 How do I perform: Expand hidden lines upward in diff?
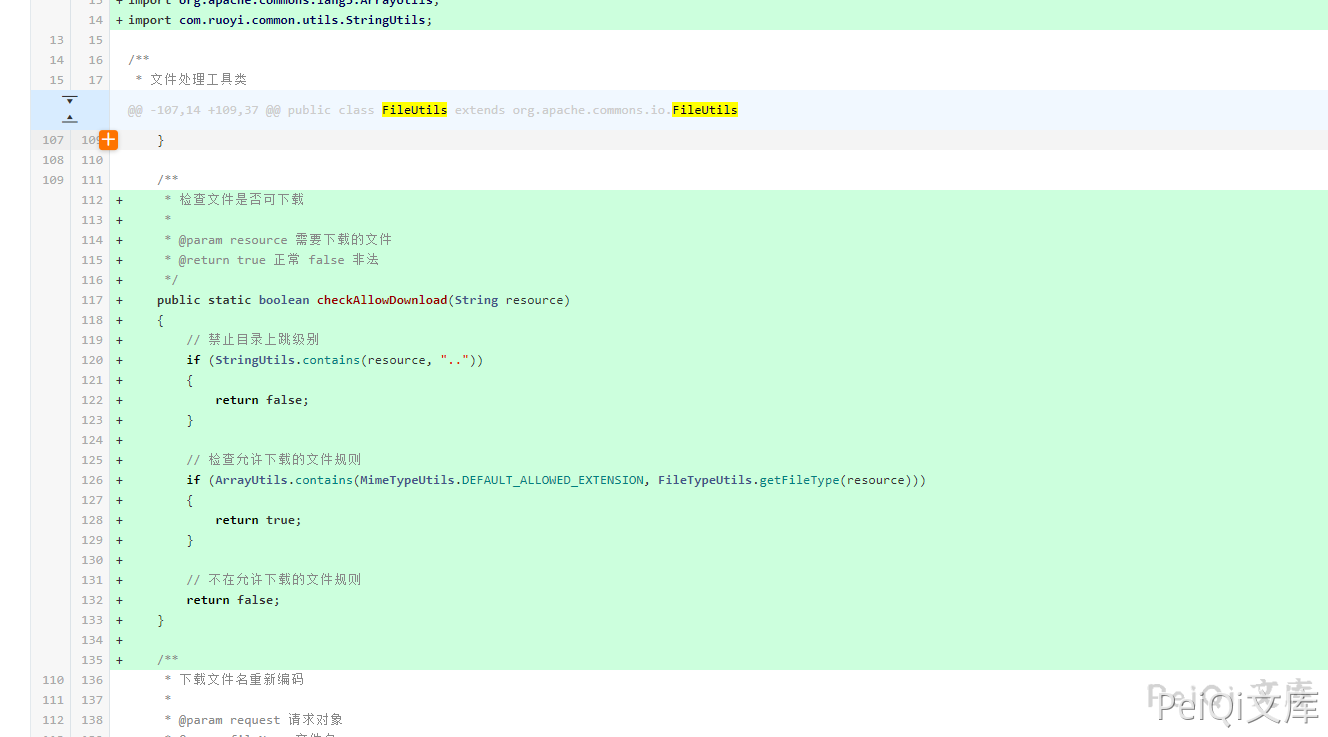click(x=69, y=119)
